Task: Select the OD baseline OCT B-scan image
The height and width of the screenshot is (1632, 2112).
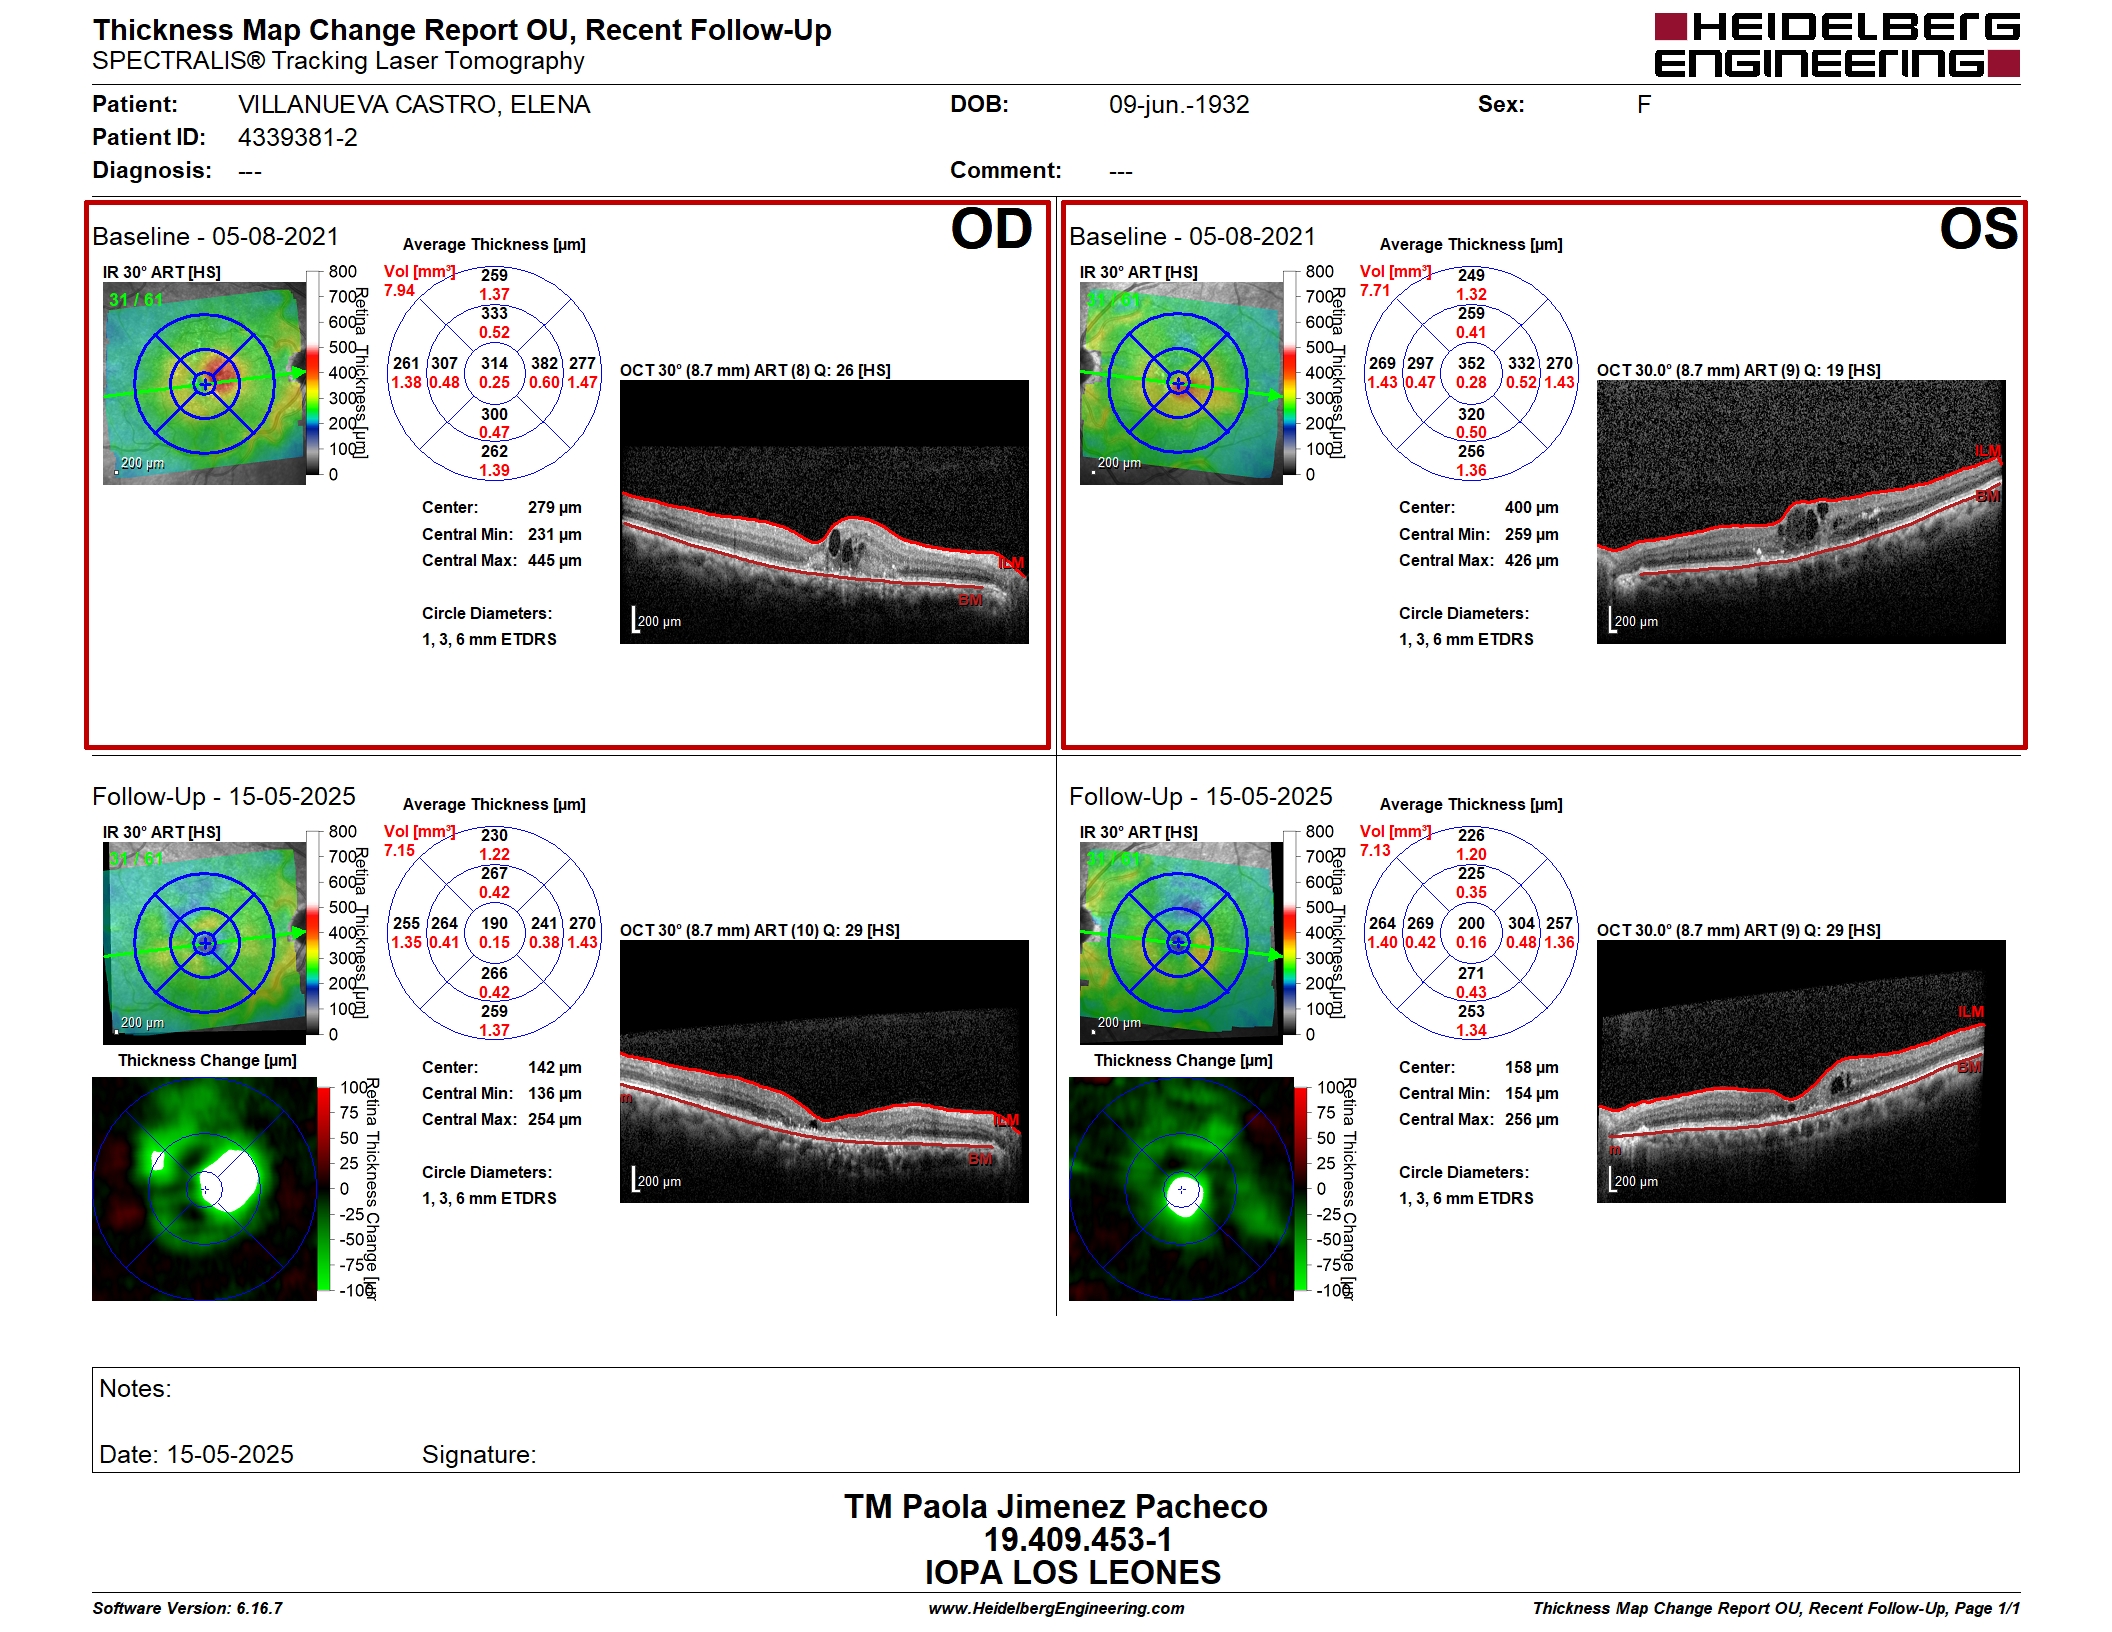Action: coord(824,512)
